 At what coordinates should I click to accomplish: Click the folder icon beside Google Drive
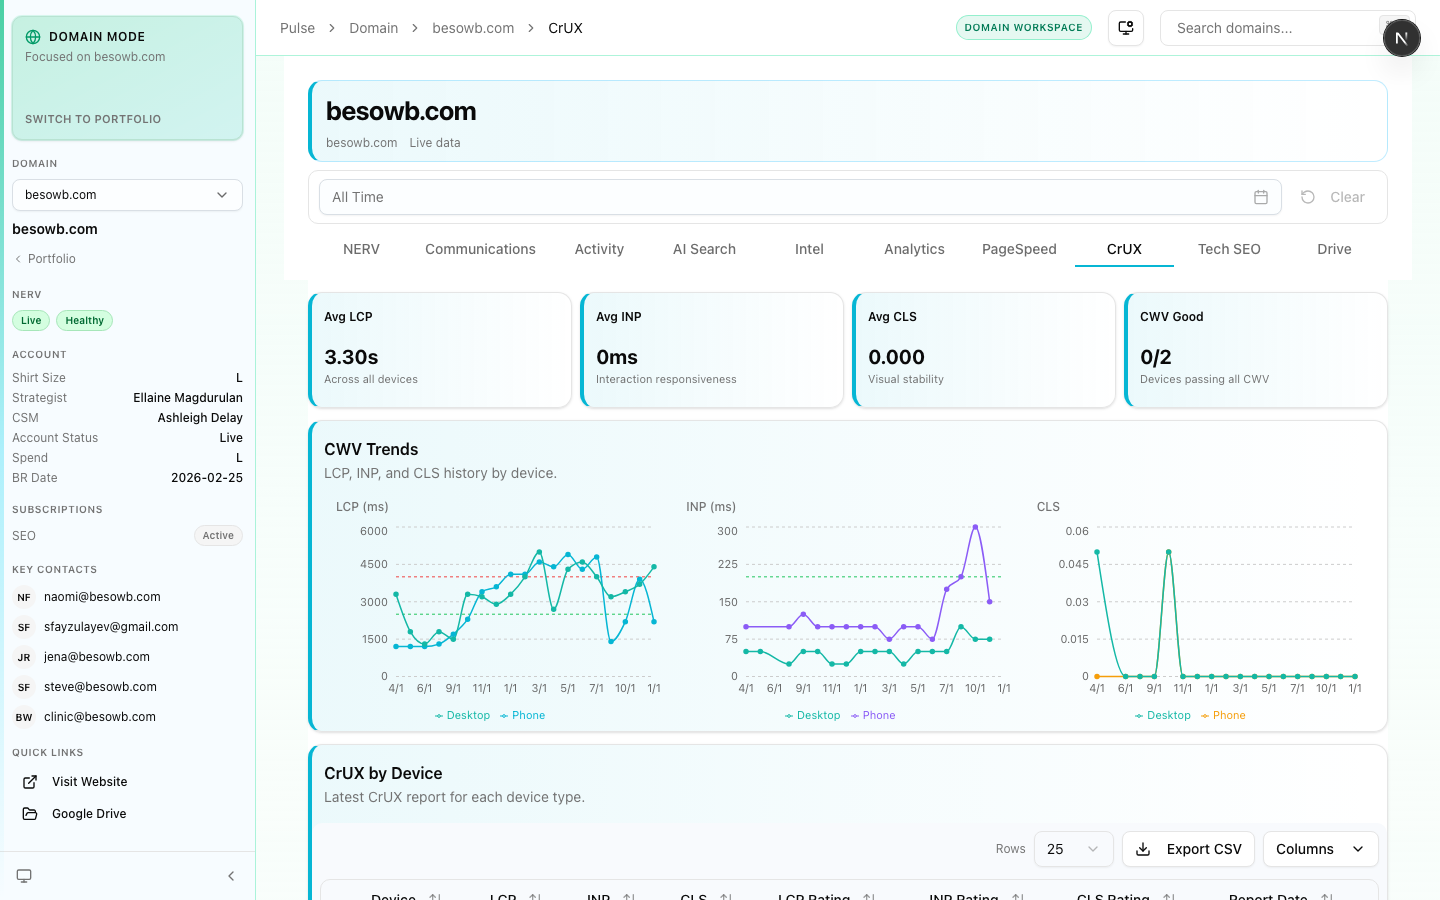coord(30,814)
